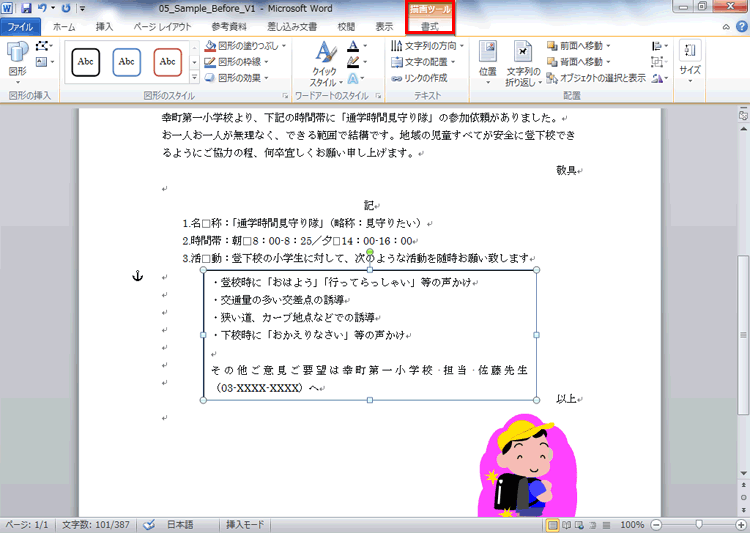Open the 図形 shapes gallery
The image size is (750, 533).
coord(18,62)
